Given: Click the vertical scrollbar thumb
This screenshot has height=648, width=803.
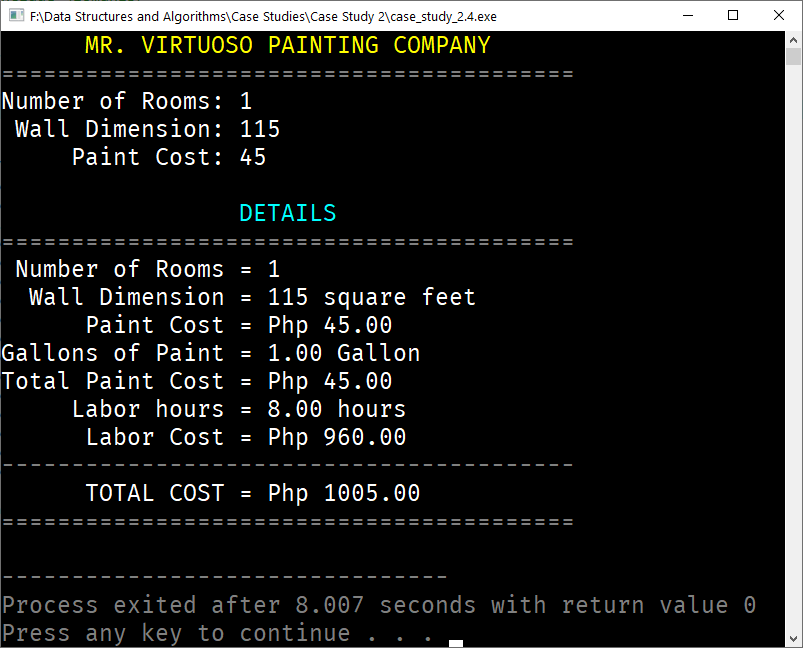Looking at the screenshot, I should click(793, 56).
